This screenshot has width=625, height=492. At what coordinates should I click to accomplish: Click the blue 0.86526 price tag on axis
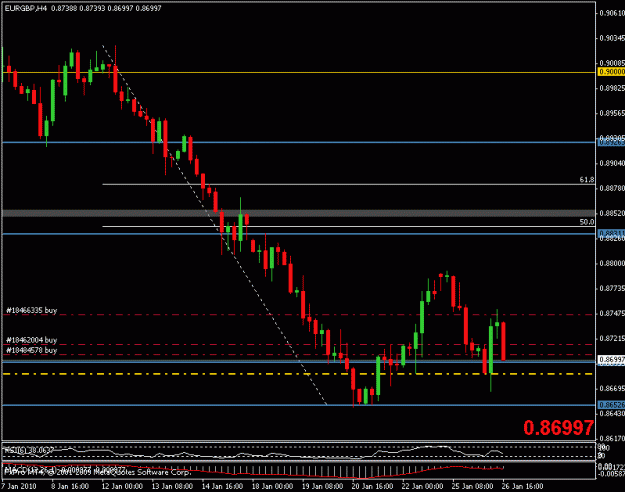611,405
